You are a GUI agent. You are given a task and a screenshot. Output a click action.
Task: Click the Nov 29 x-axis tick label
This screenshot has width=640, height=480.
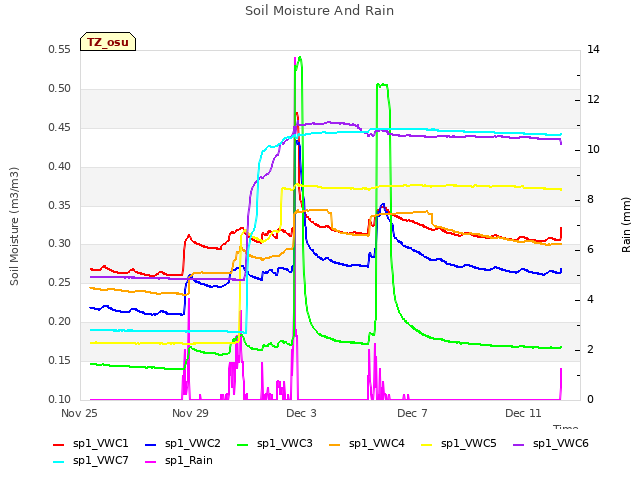coord(190,413)
